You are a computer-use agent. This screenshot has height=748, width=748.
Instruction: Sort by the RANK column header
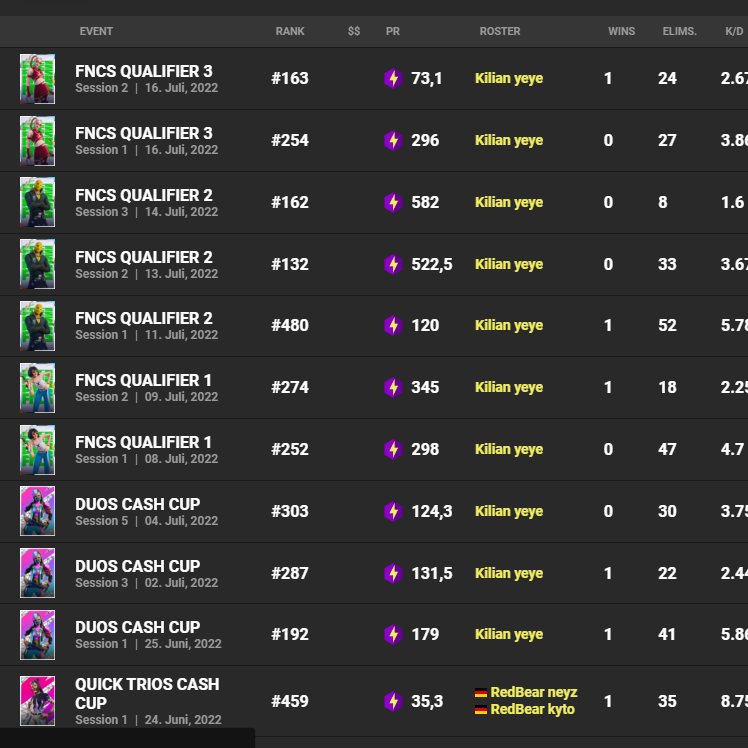coord(290,31)
